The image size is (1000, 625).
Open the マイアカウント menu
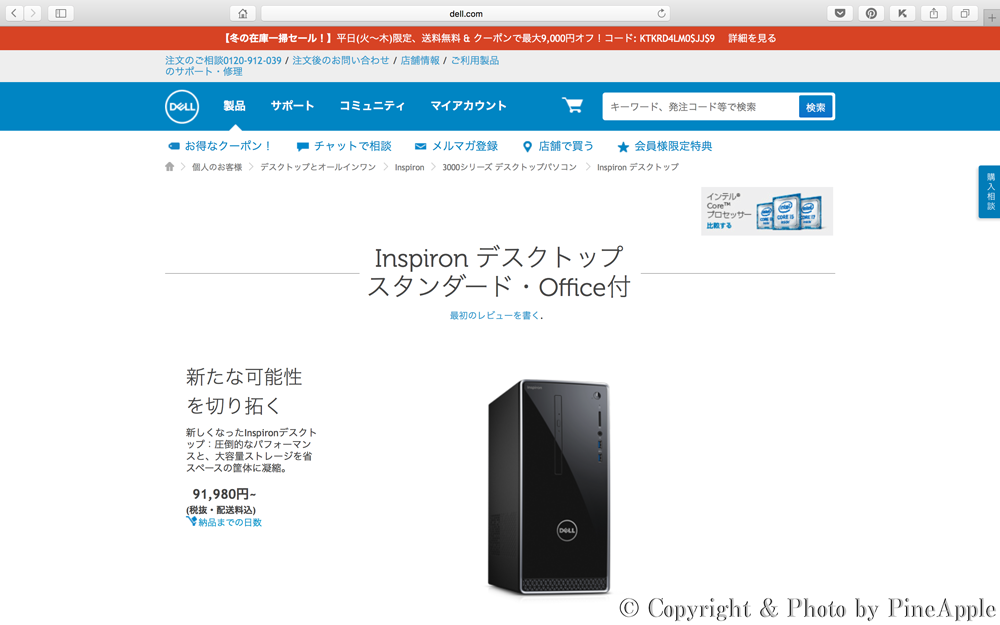pyautogui.click(x=468, y=106)
